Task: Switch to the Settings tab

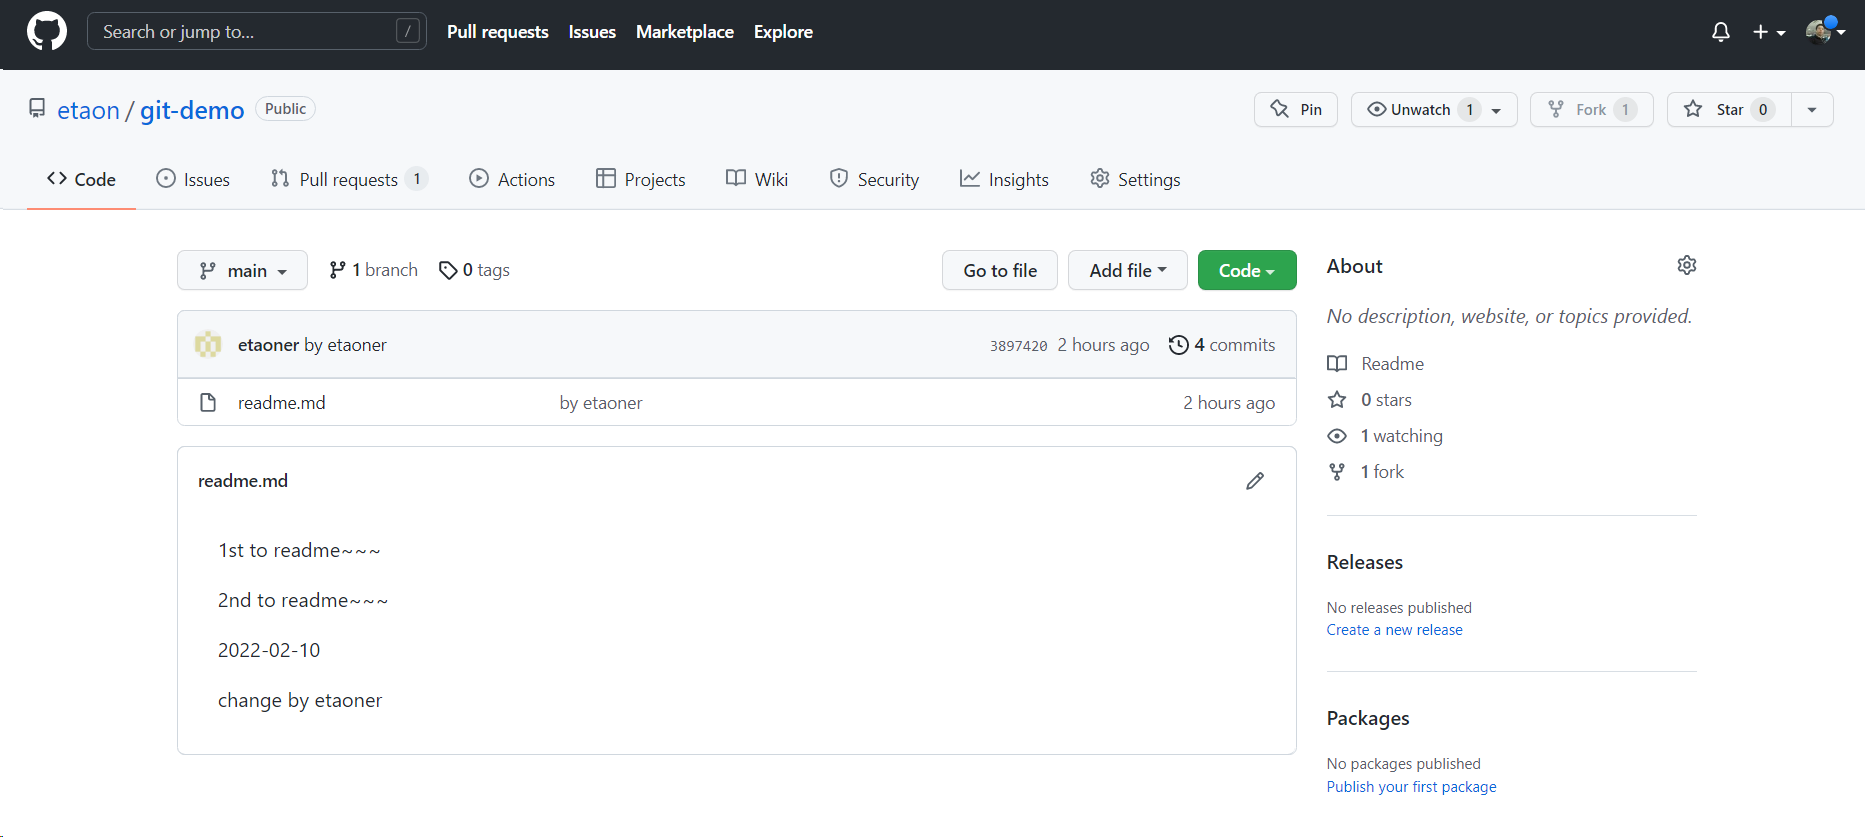Action: click(x=1135, y=179)
